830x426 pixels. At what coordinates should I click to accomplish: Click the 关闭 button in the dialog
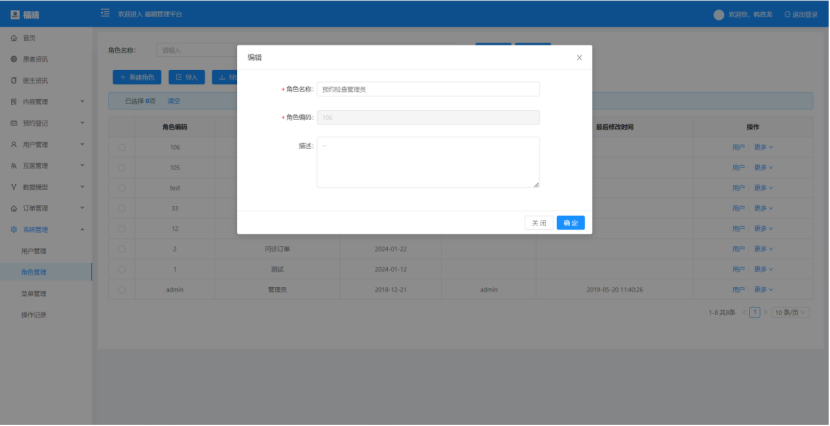[539, 223]
